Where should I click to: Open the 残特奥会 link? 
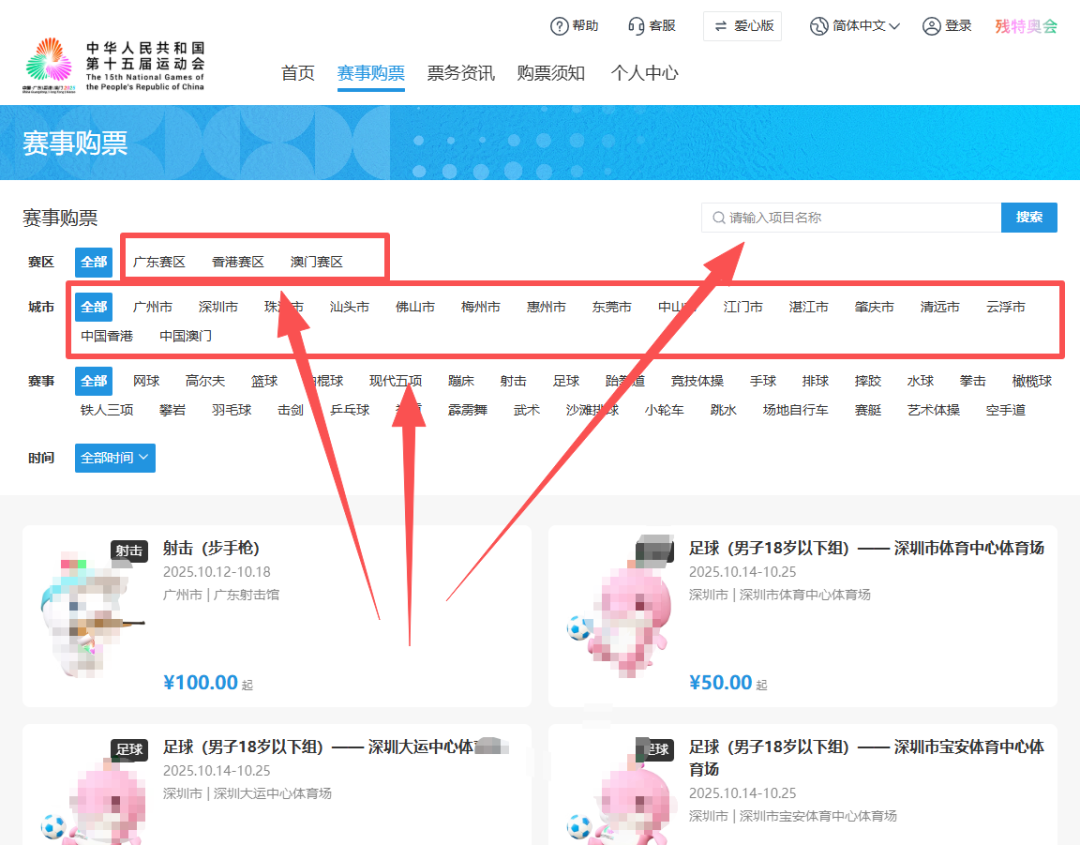point(1026,26)
